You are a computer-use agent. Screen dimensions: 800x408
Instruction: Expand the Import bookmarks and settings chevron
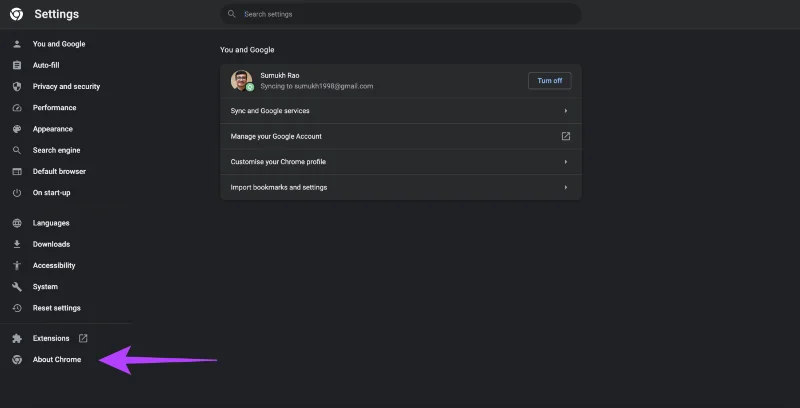[566, 187]
